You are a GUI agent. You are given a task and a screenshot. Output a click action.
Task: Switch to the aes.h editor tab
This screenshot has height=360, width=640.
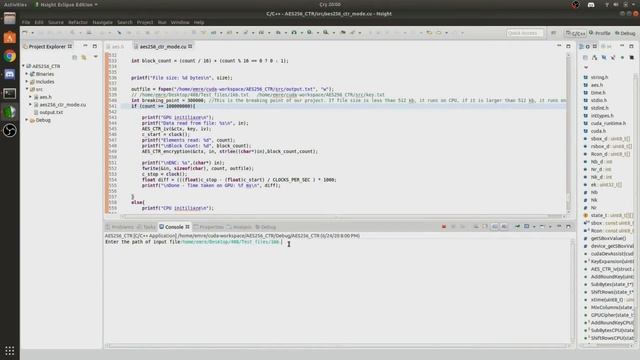[x=118, y=47]
